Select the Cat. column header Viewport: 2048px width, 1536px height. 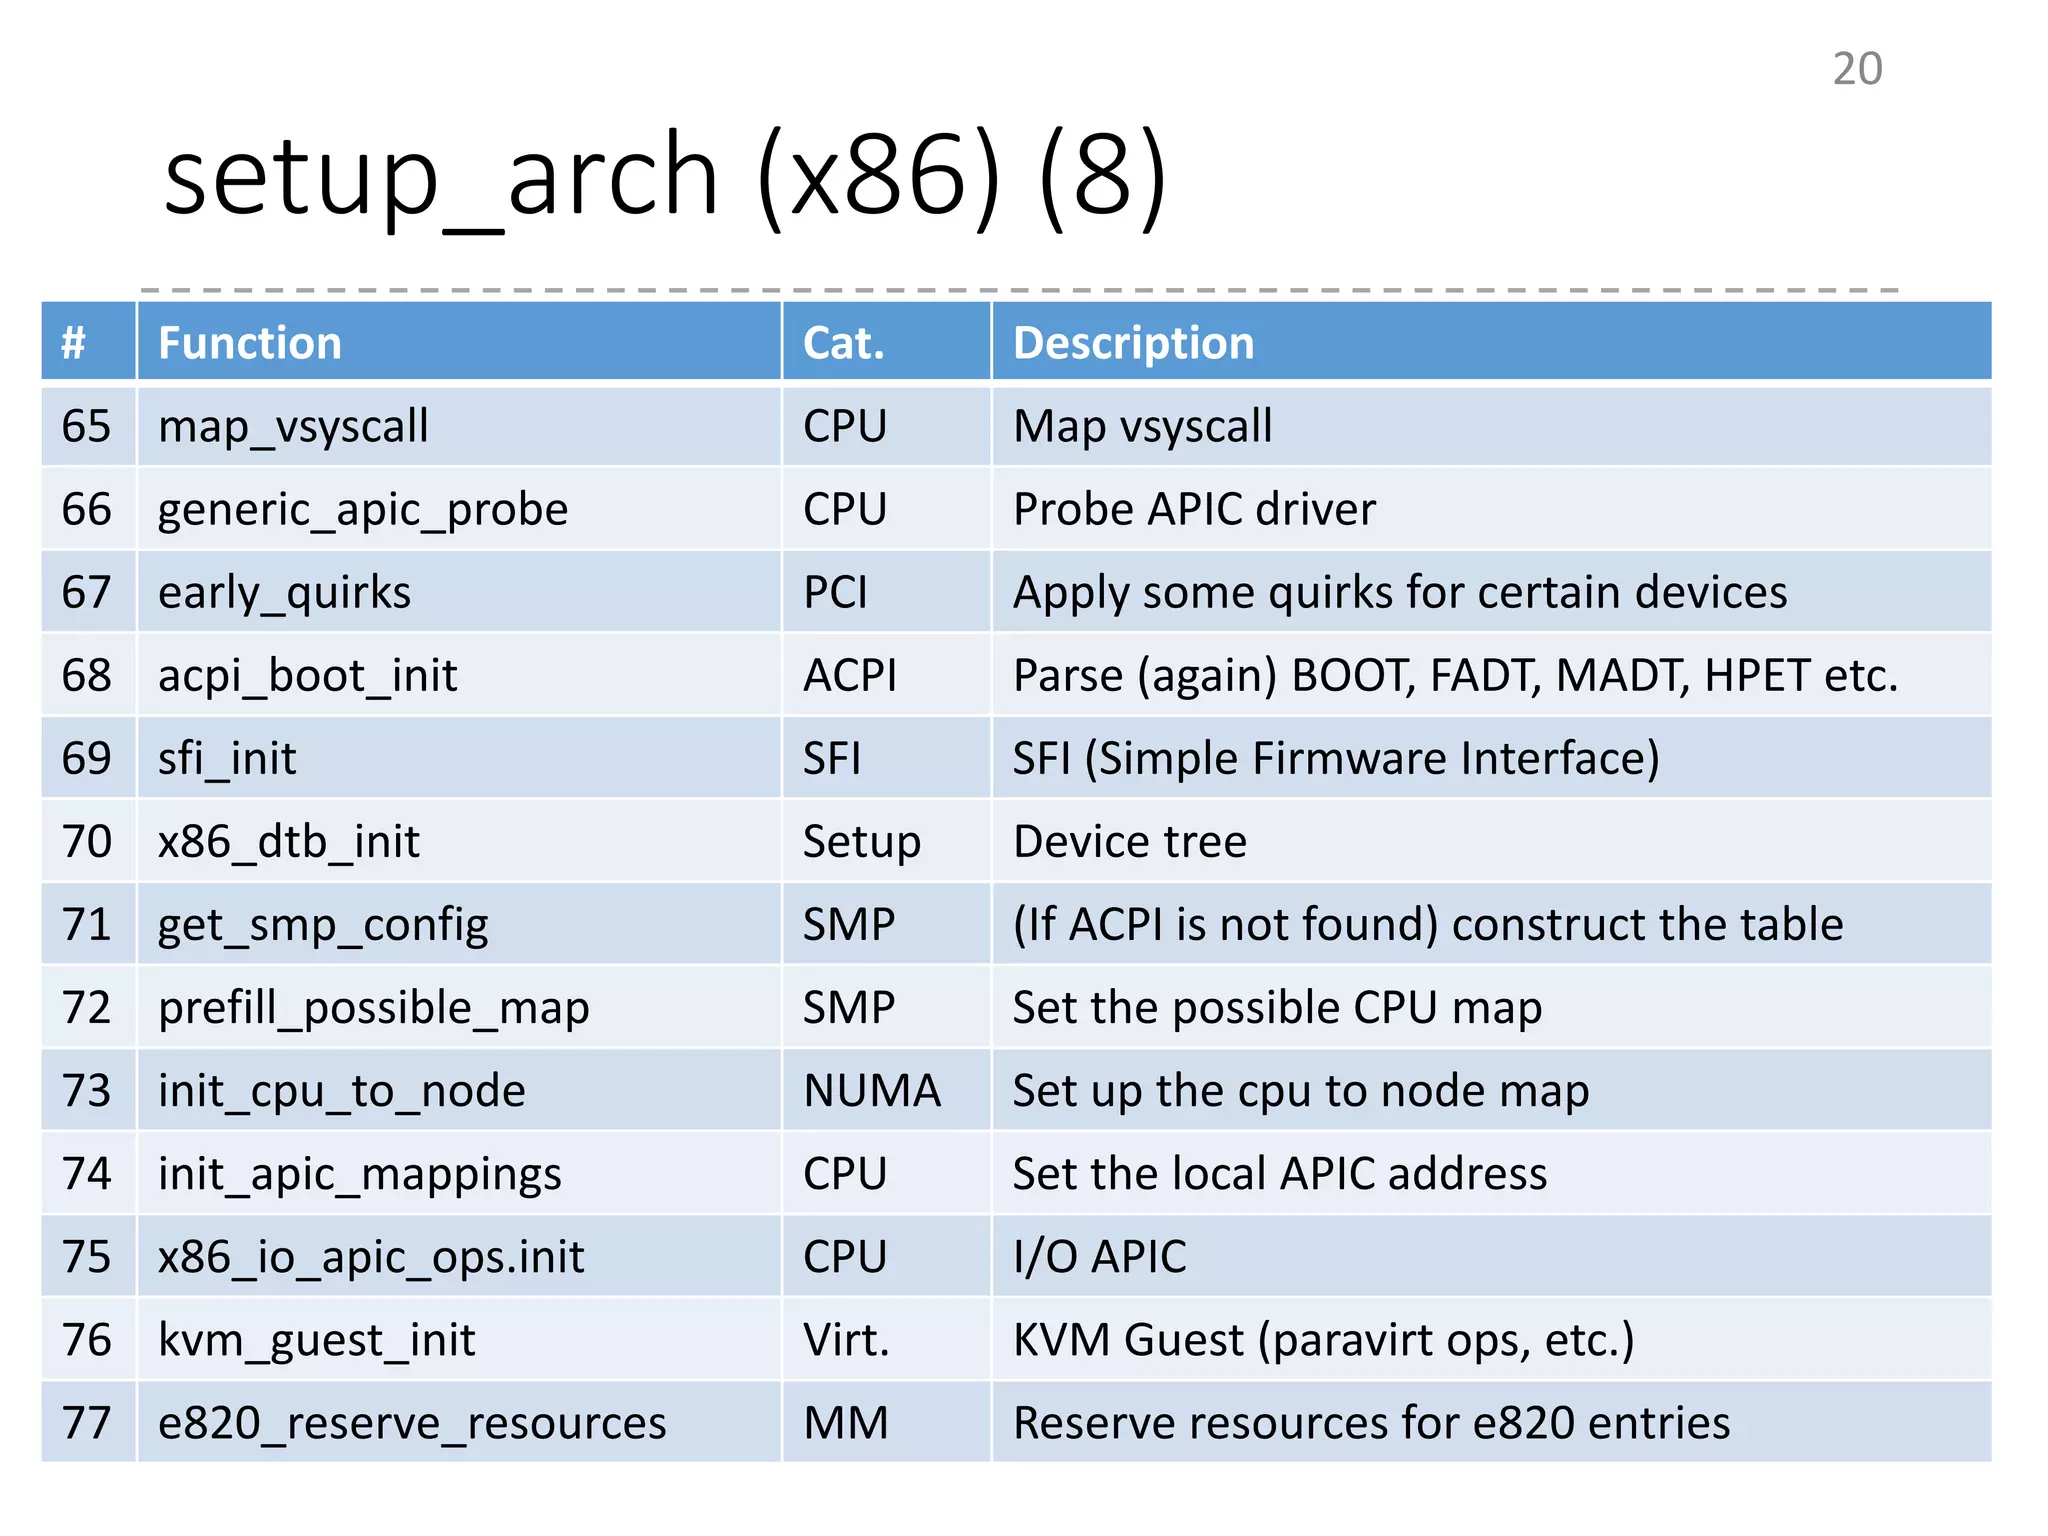[843, 343]
